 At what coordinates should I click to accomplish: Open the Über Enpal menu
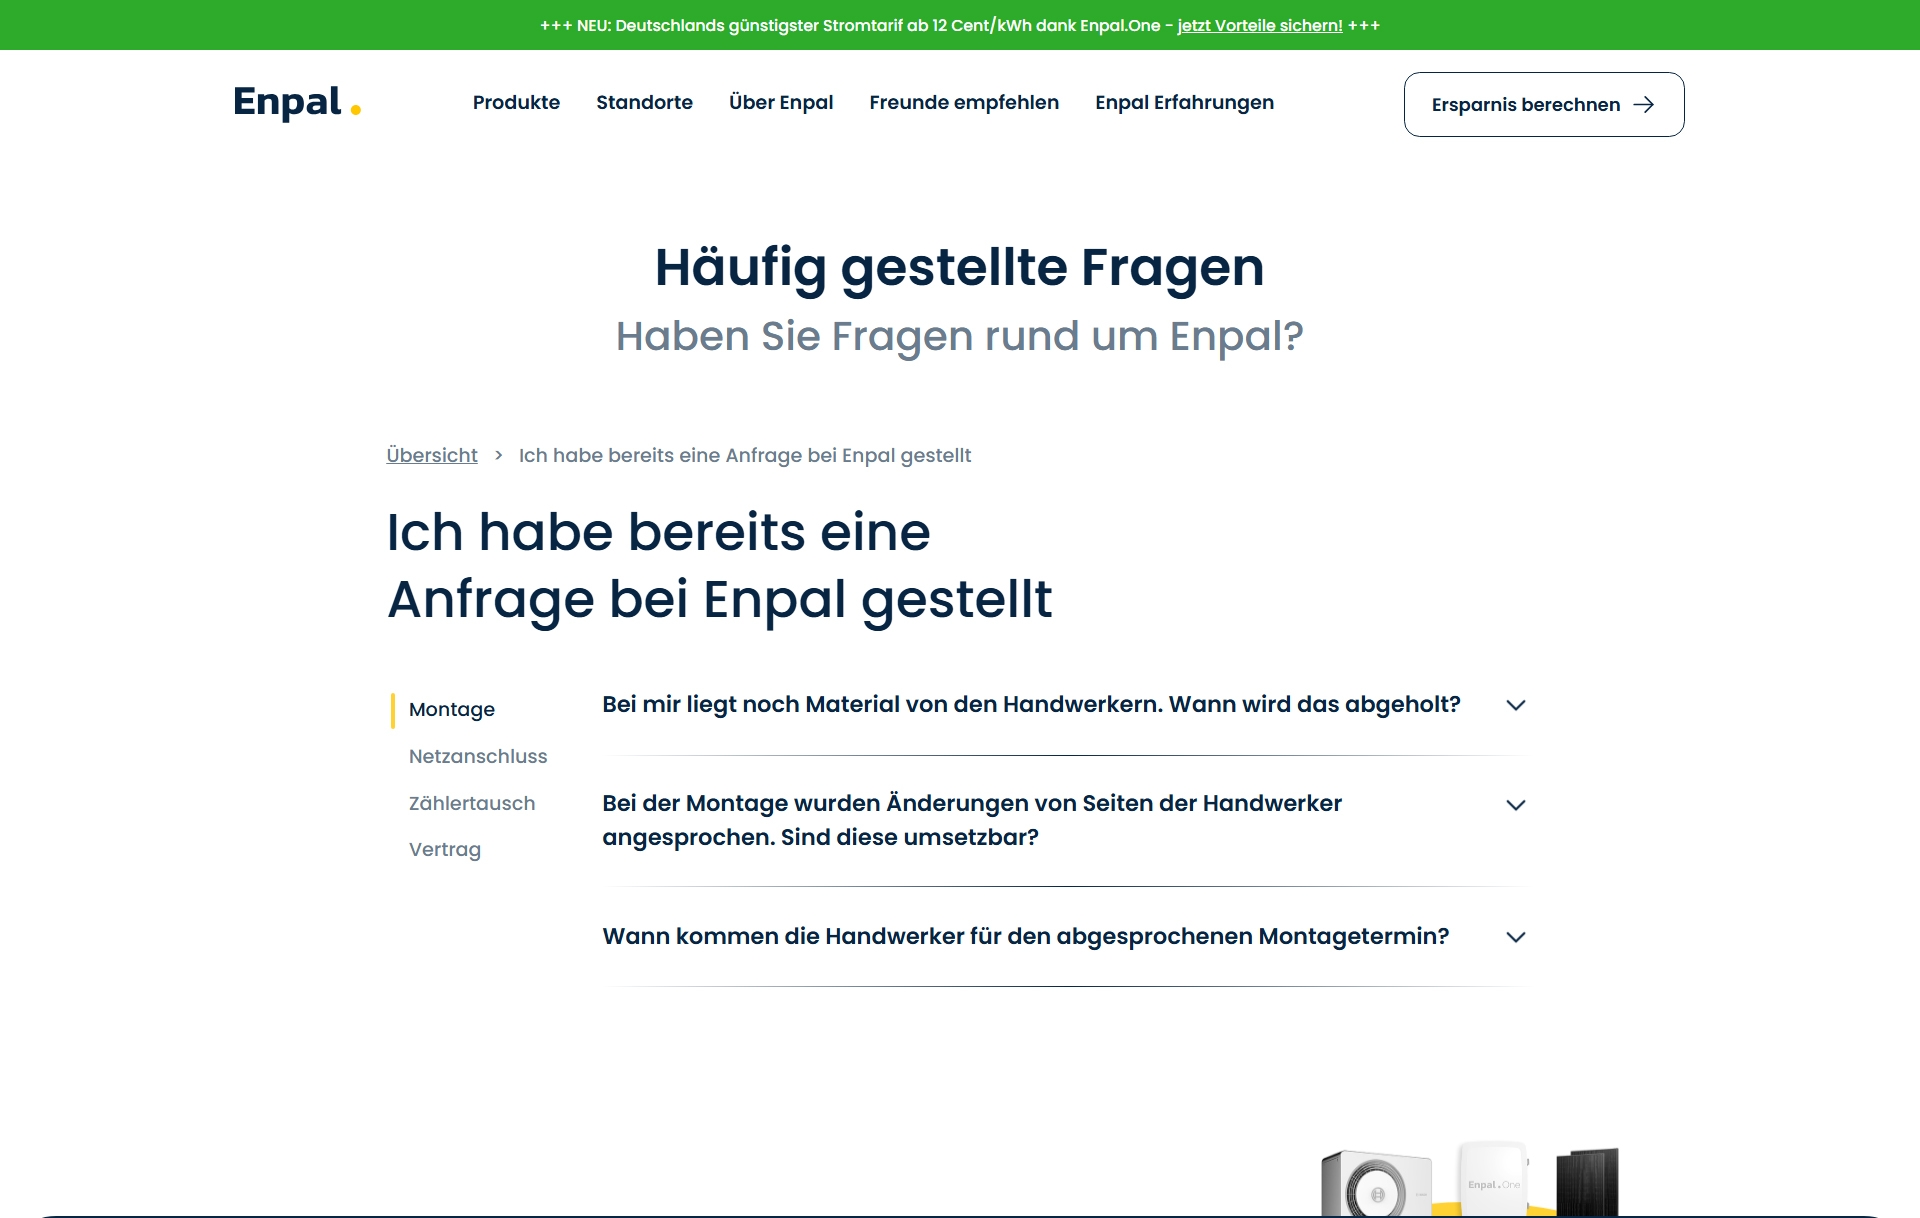tap(781, 102)
